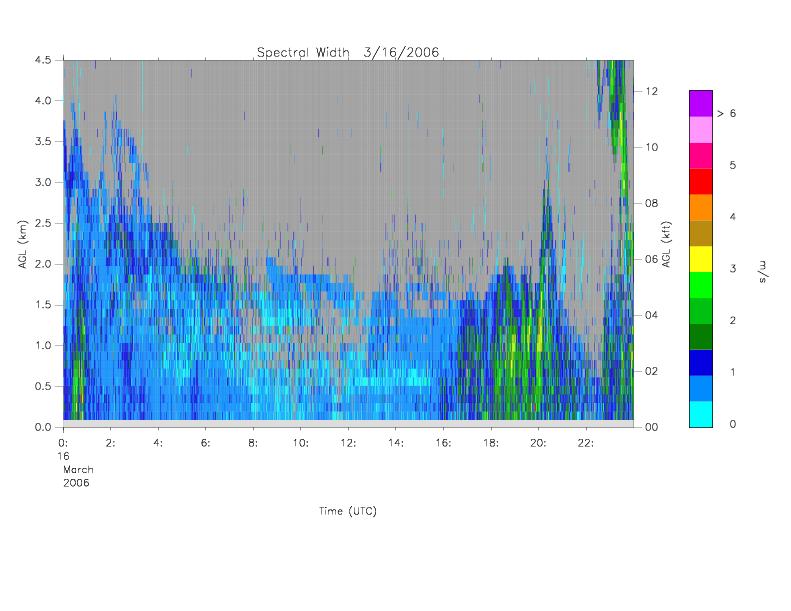Click the '06' kft axis tick label
791x611 pixels.
coord(652,259)
